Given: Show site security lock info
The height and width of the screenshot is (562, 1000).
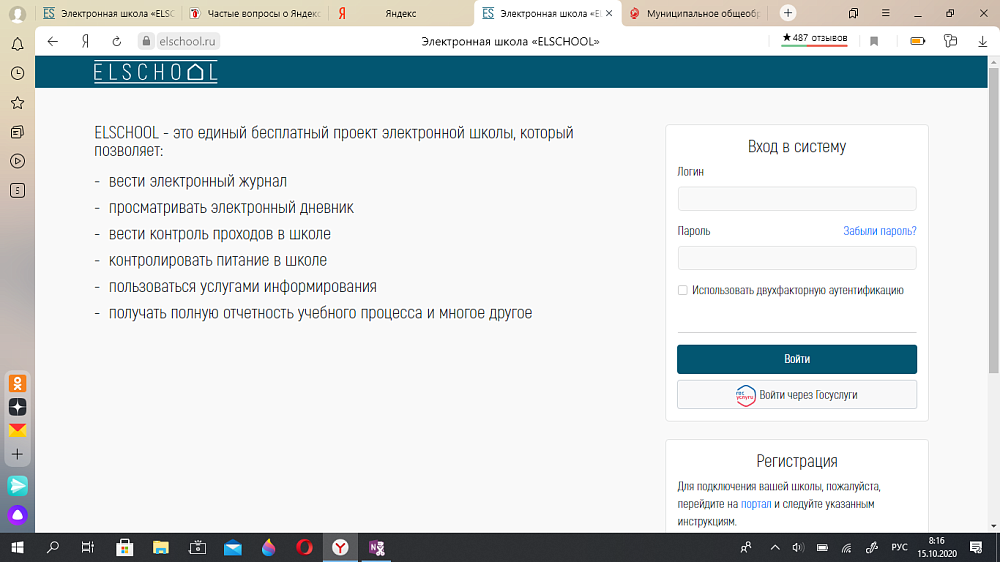Looking at the screenshot, I should tap(146, 41).
